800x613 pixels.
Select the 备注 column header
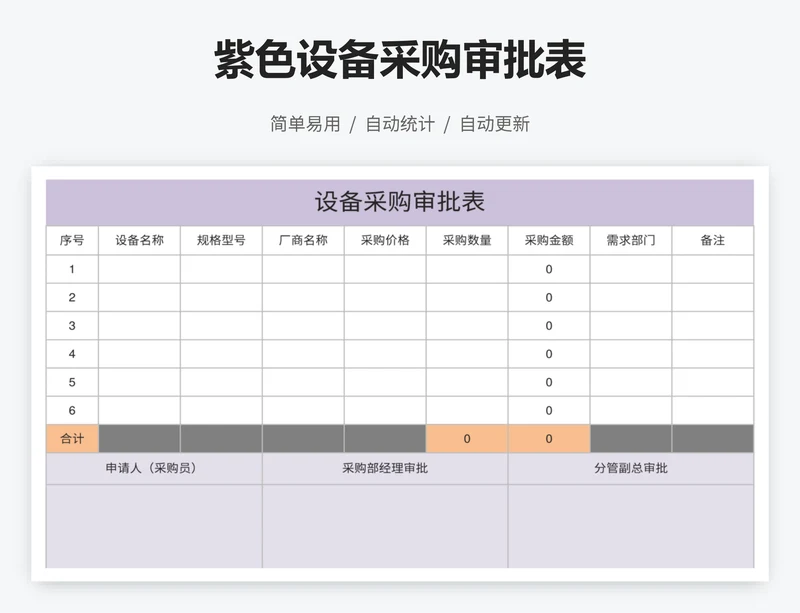(713, 240)
